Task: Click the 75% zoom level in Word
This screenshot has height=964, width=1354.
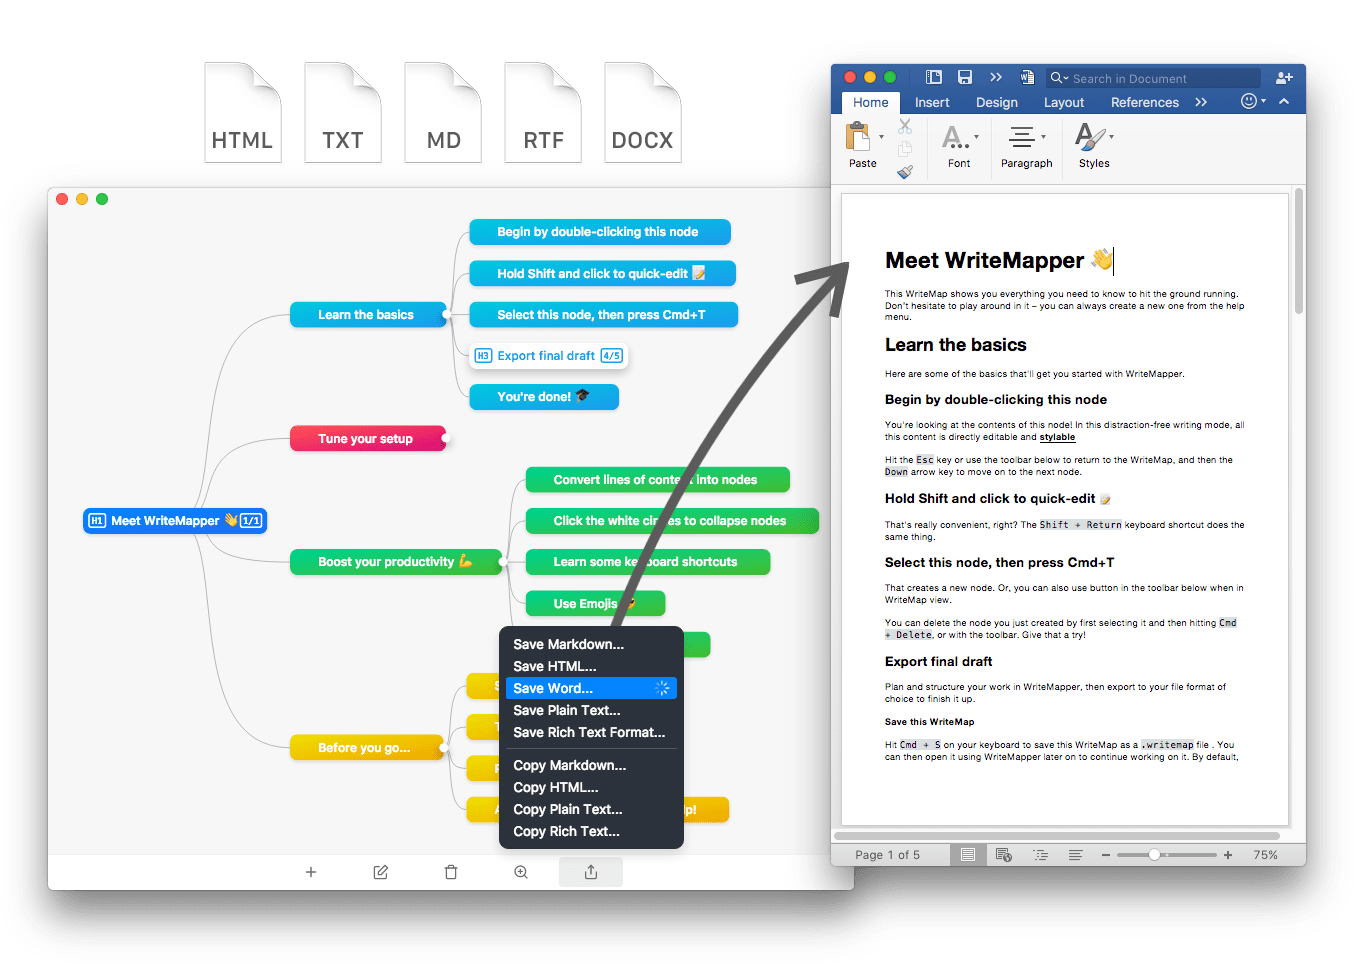Action: (x=1266, y=855)
